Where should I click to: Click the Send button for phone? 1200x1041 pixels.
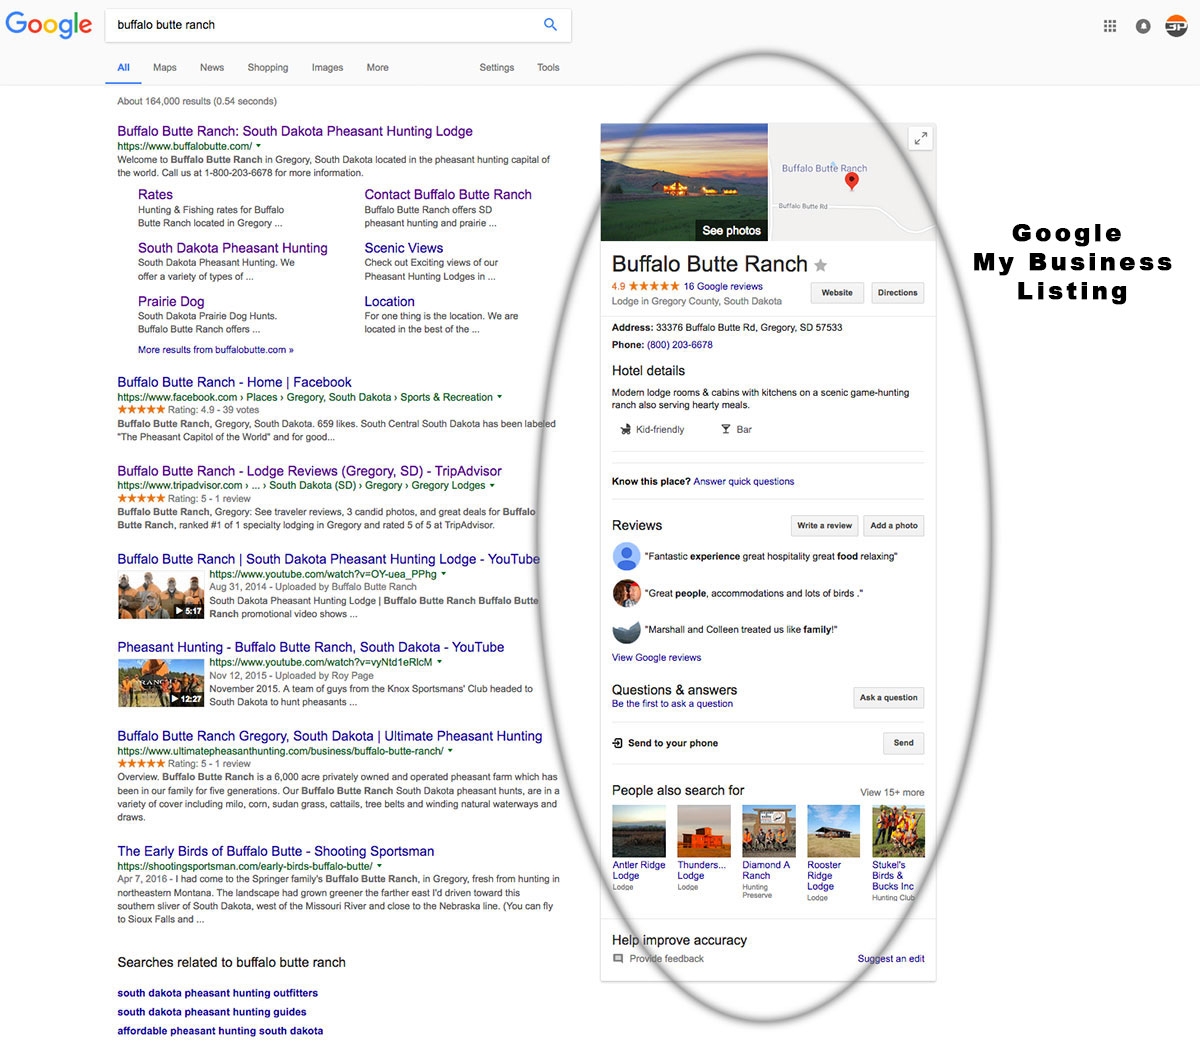pyautogui.click(x=904, y=743)
